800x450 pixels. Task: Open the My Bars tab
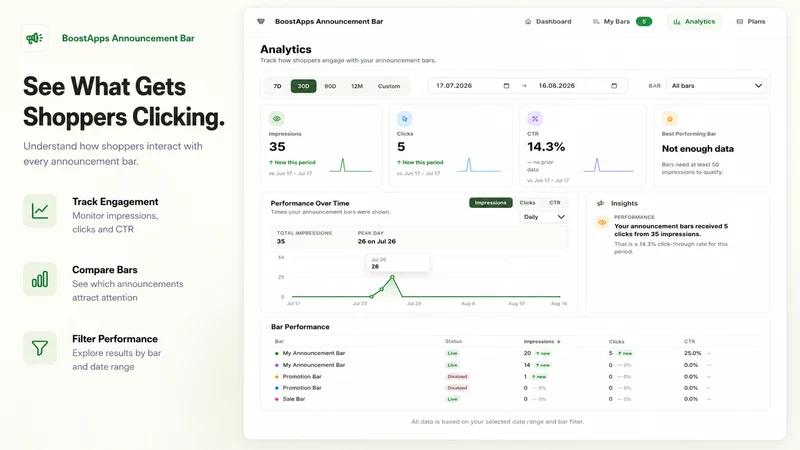622,21
